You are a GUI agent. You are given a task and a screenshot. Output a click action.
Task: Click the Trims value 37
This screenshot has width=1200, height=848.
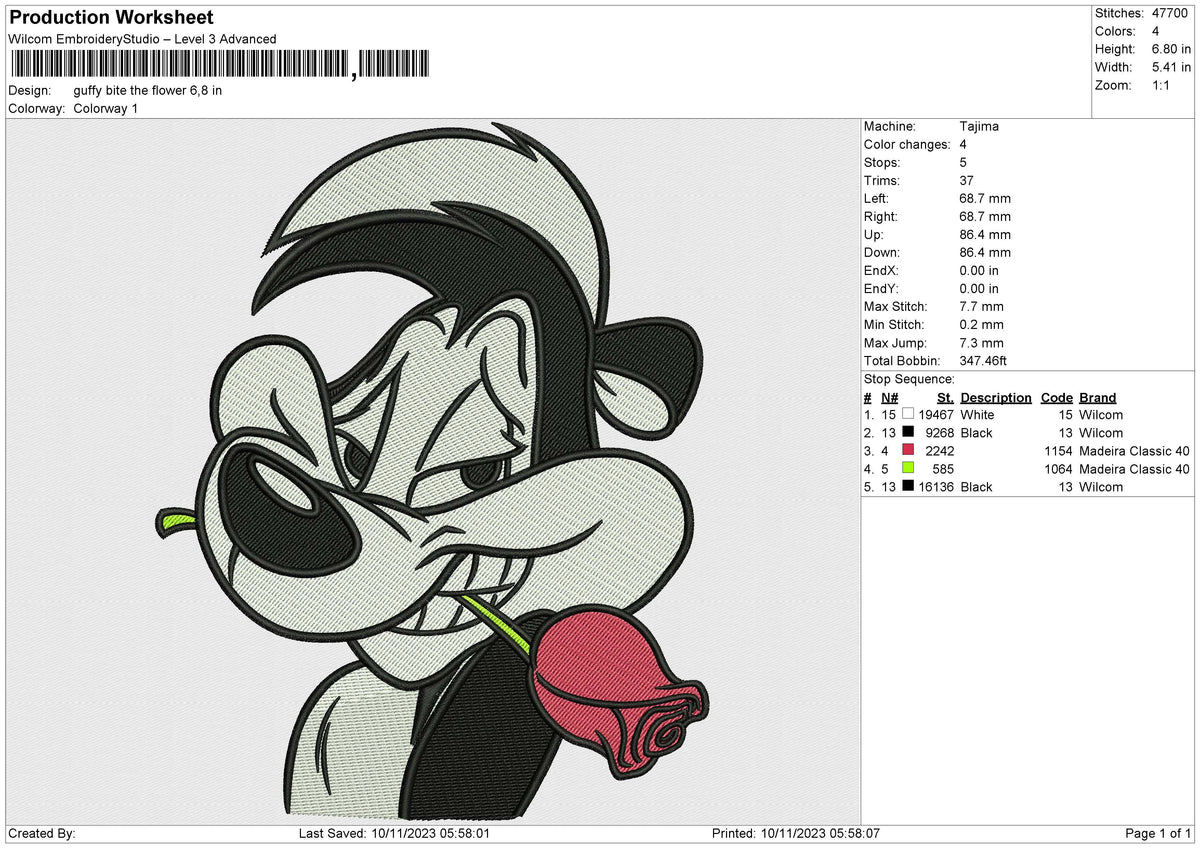tap(966, 180)
